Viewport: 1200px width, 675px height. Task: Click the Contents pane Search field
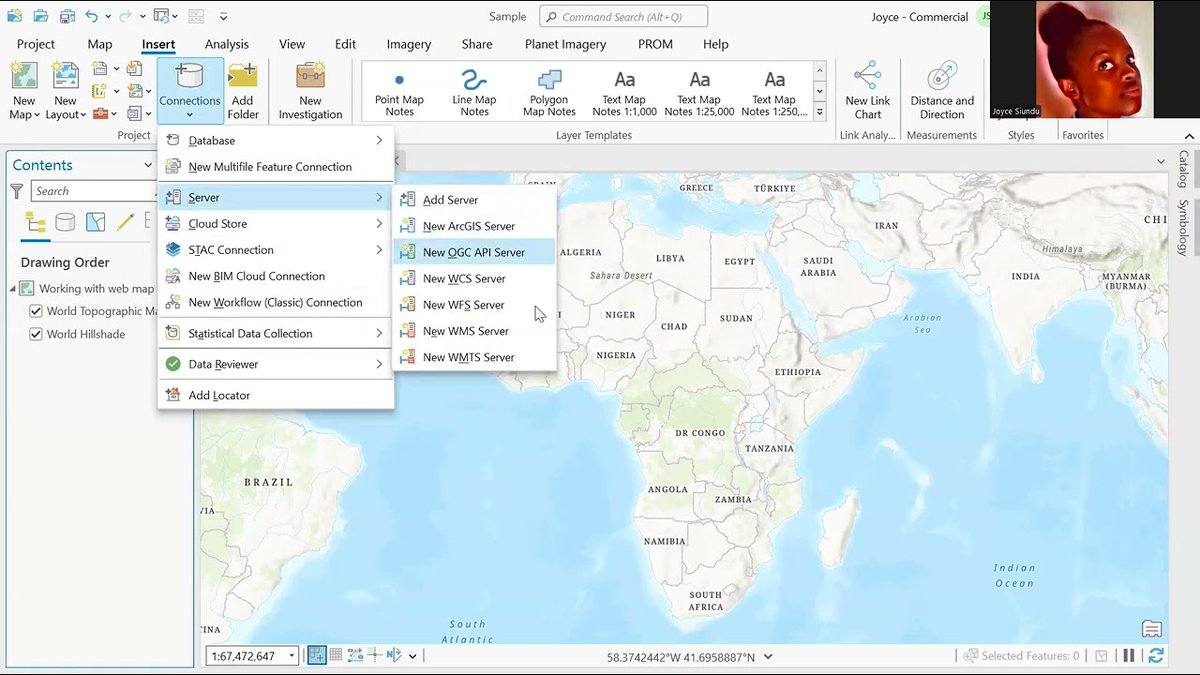click(x=94, y=191)
